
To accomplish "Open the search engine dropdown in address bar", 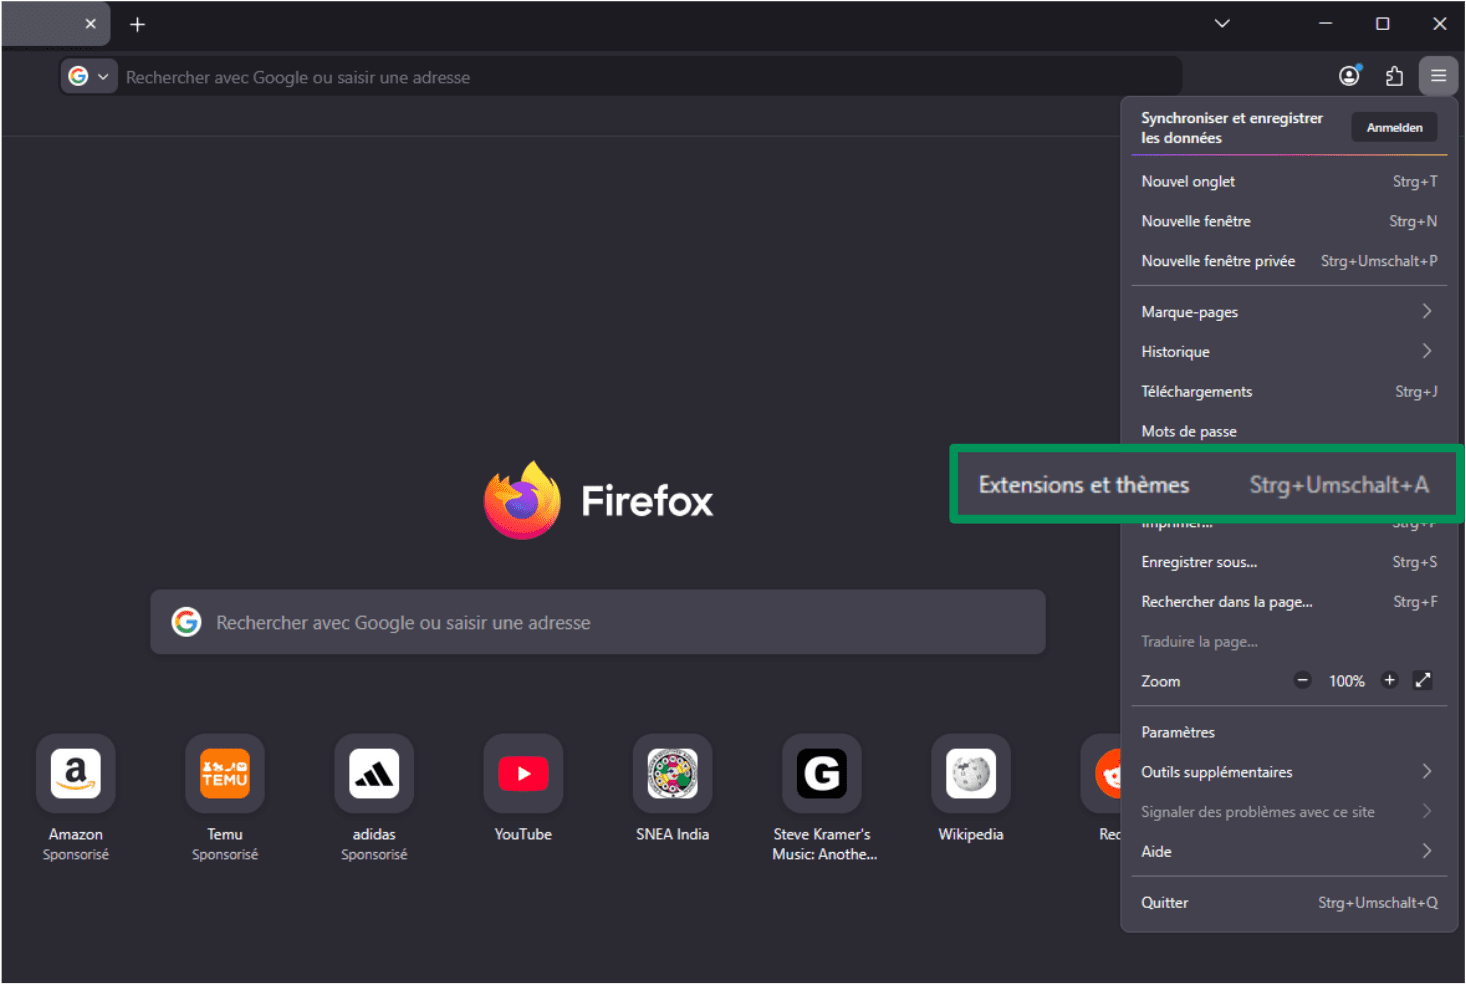I will pyautogui.click(x=88, y=76).
